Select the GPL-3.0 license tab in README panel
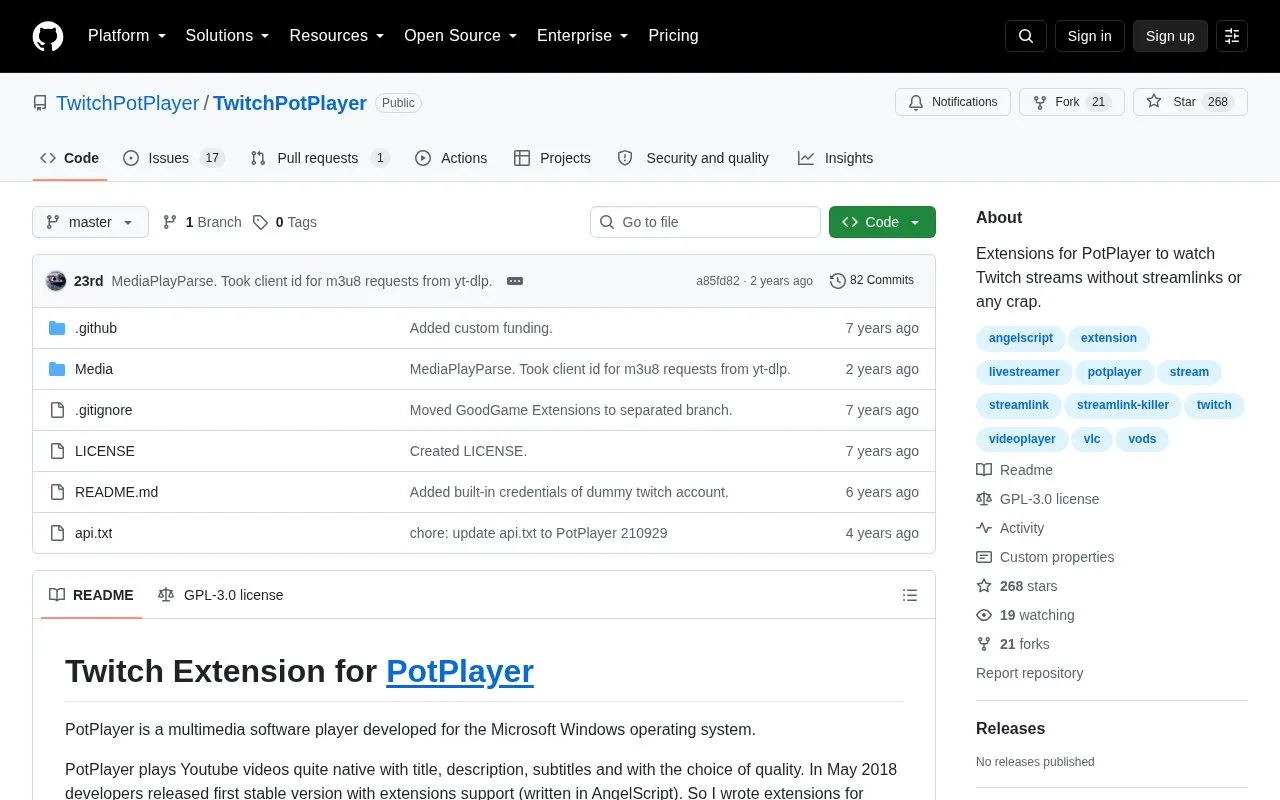Image resolution: width=1280 pixels, height=800 pixels. tap(221, 595)
